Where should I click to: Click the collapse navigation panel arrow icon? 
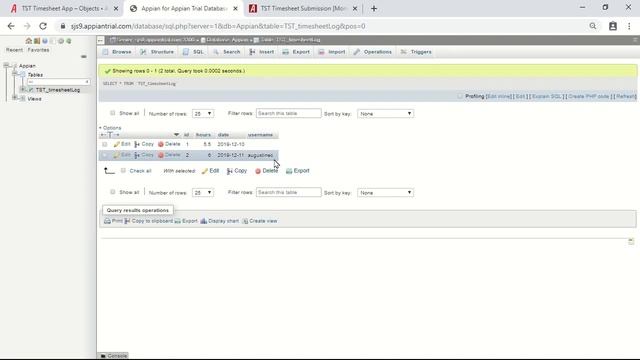pyautogui.click(x=100, y=40)
